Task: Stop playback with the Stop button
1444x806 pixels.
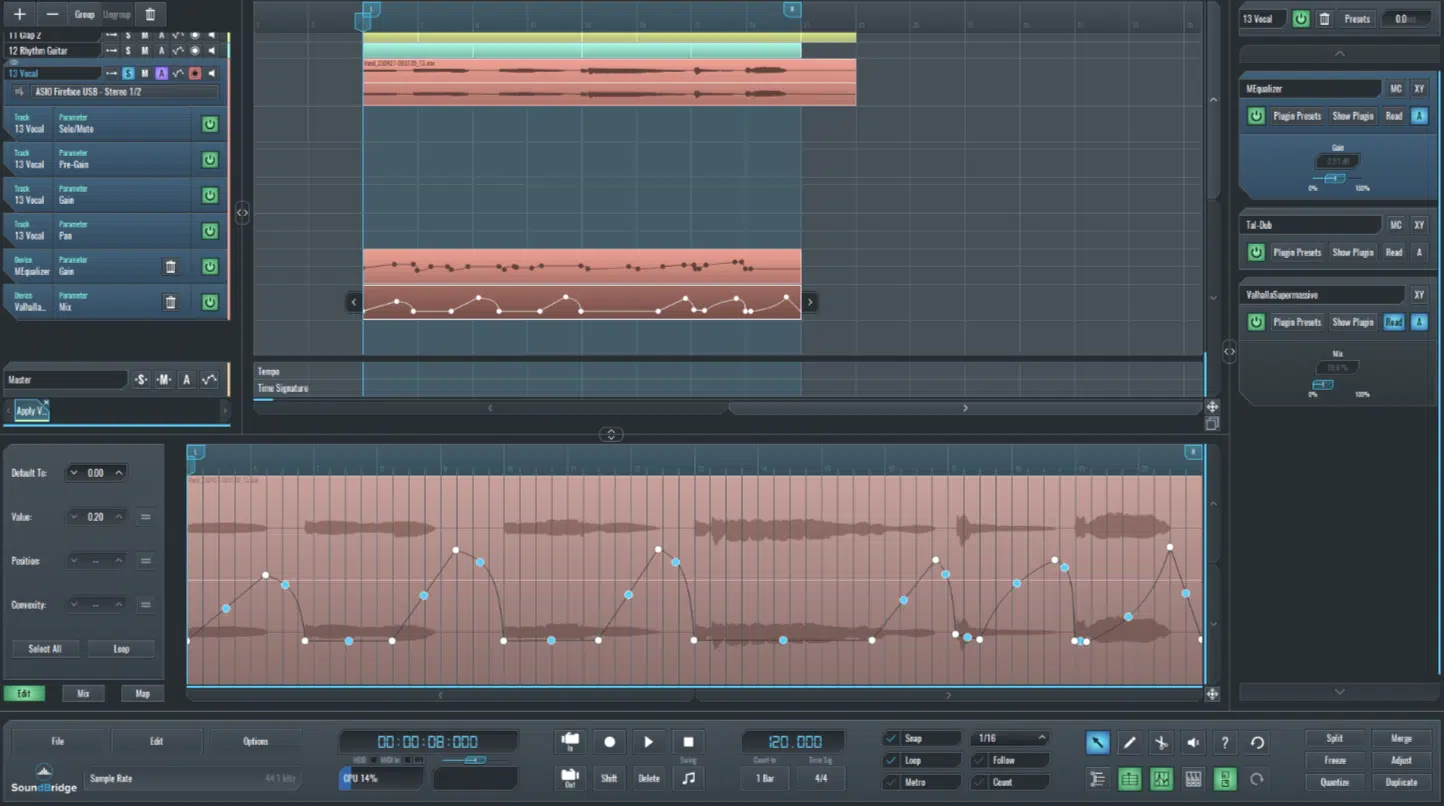Action: click(x=688, y=742)
